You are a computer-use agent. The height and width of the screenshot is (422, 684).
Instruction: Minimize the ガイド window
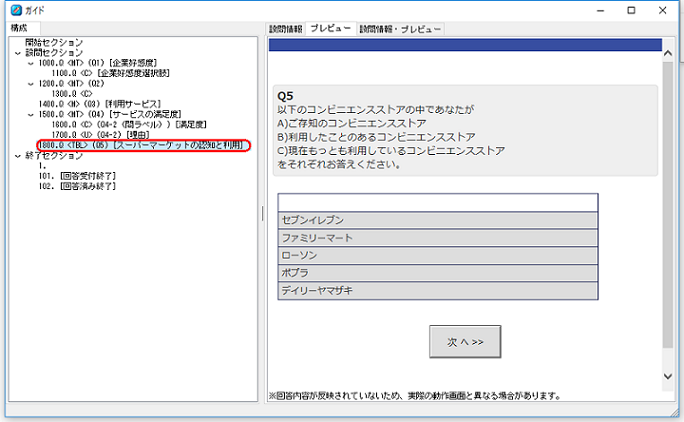[600, 10]
